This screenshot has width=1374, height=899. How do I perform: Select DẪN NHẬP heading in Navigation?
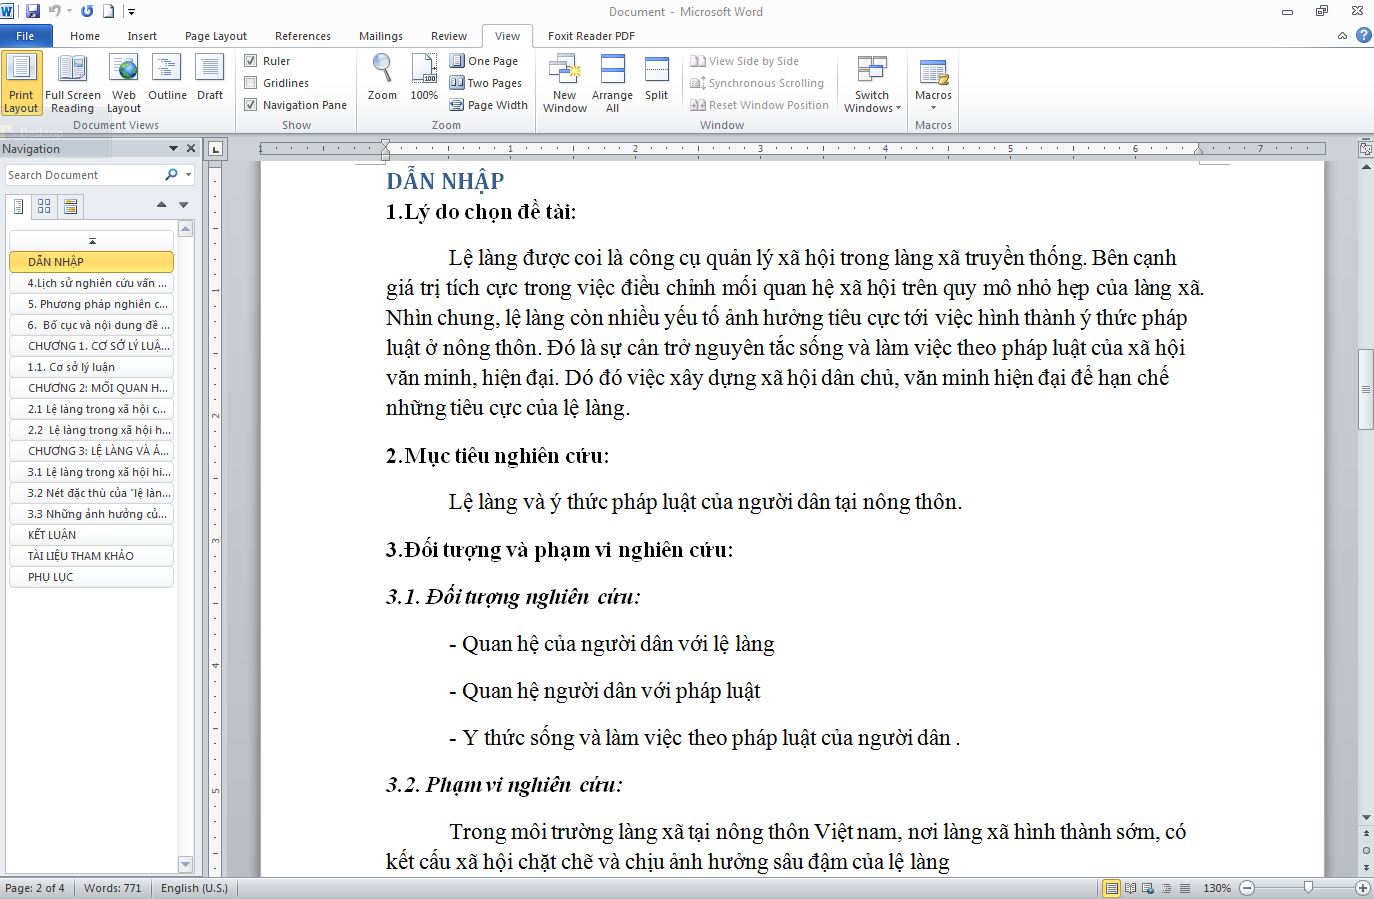(91, 262)
